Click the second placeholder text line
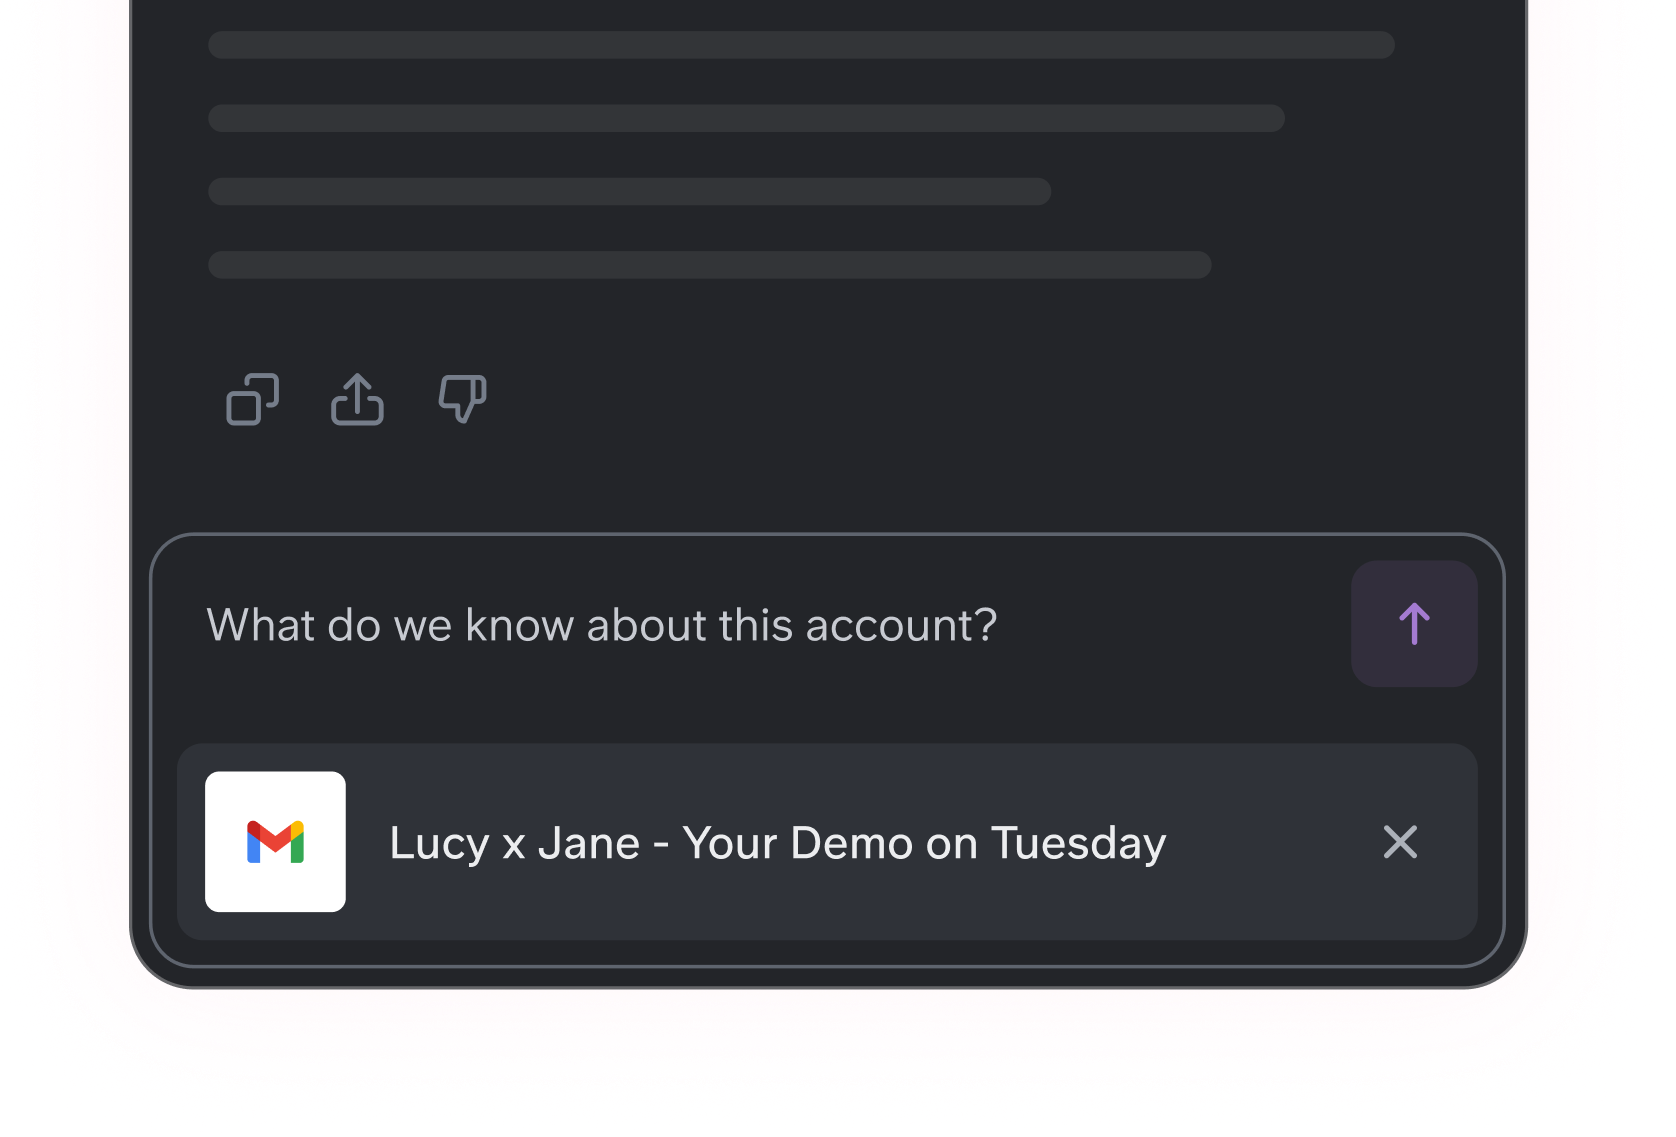 [x=746, y=118]
